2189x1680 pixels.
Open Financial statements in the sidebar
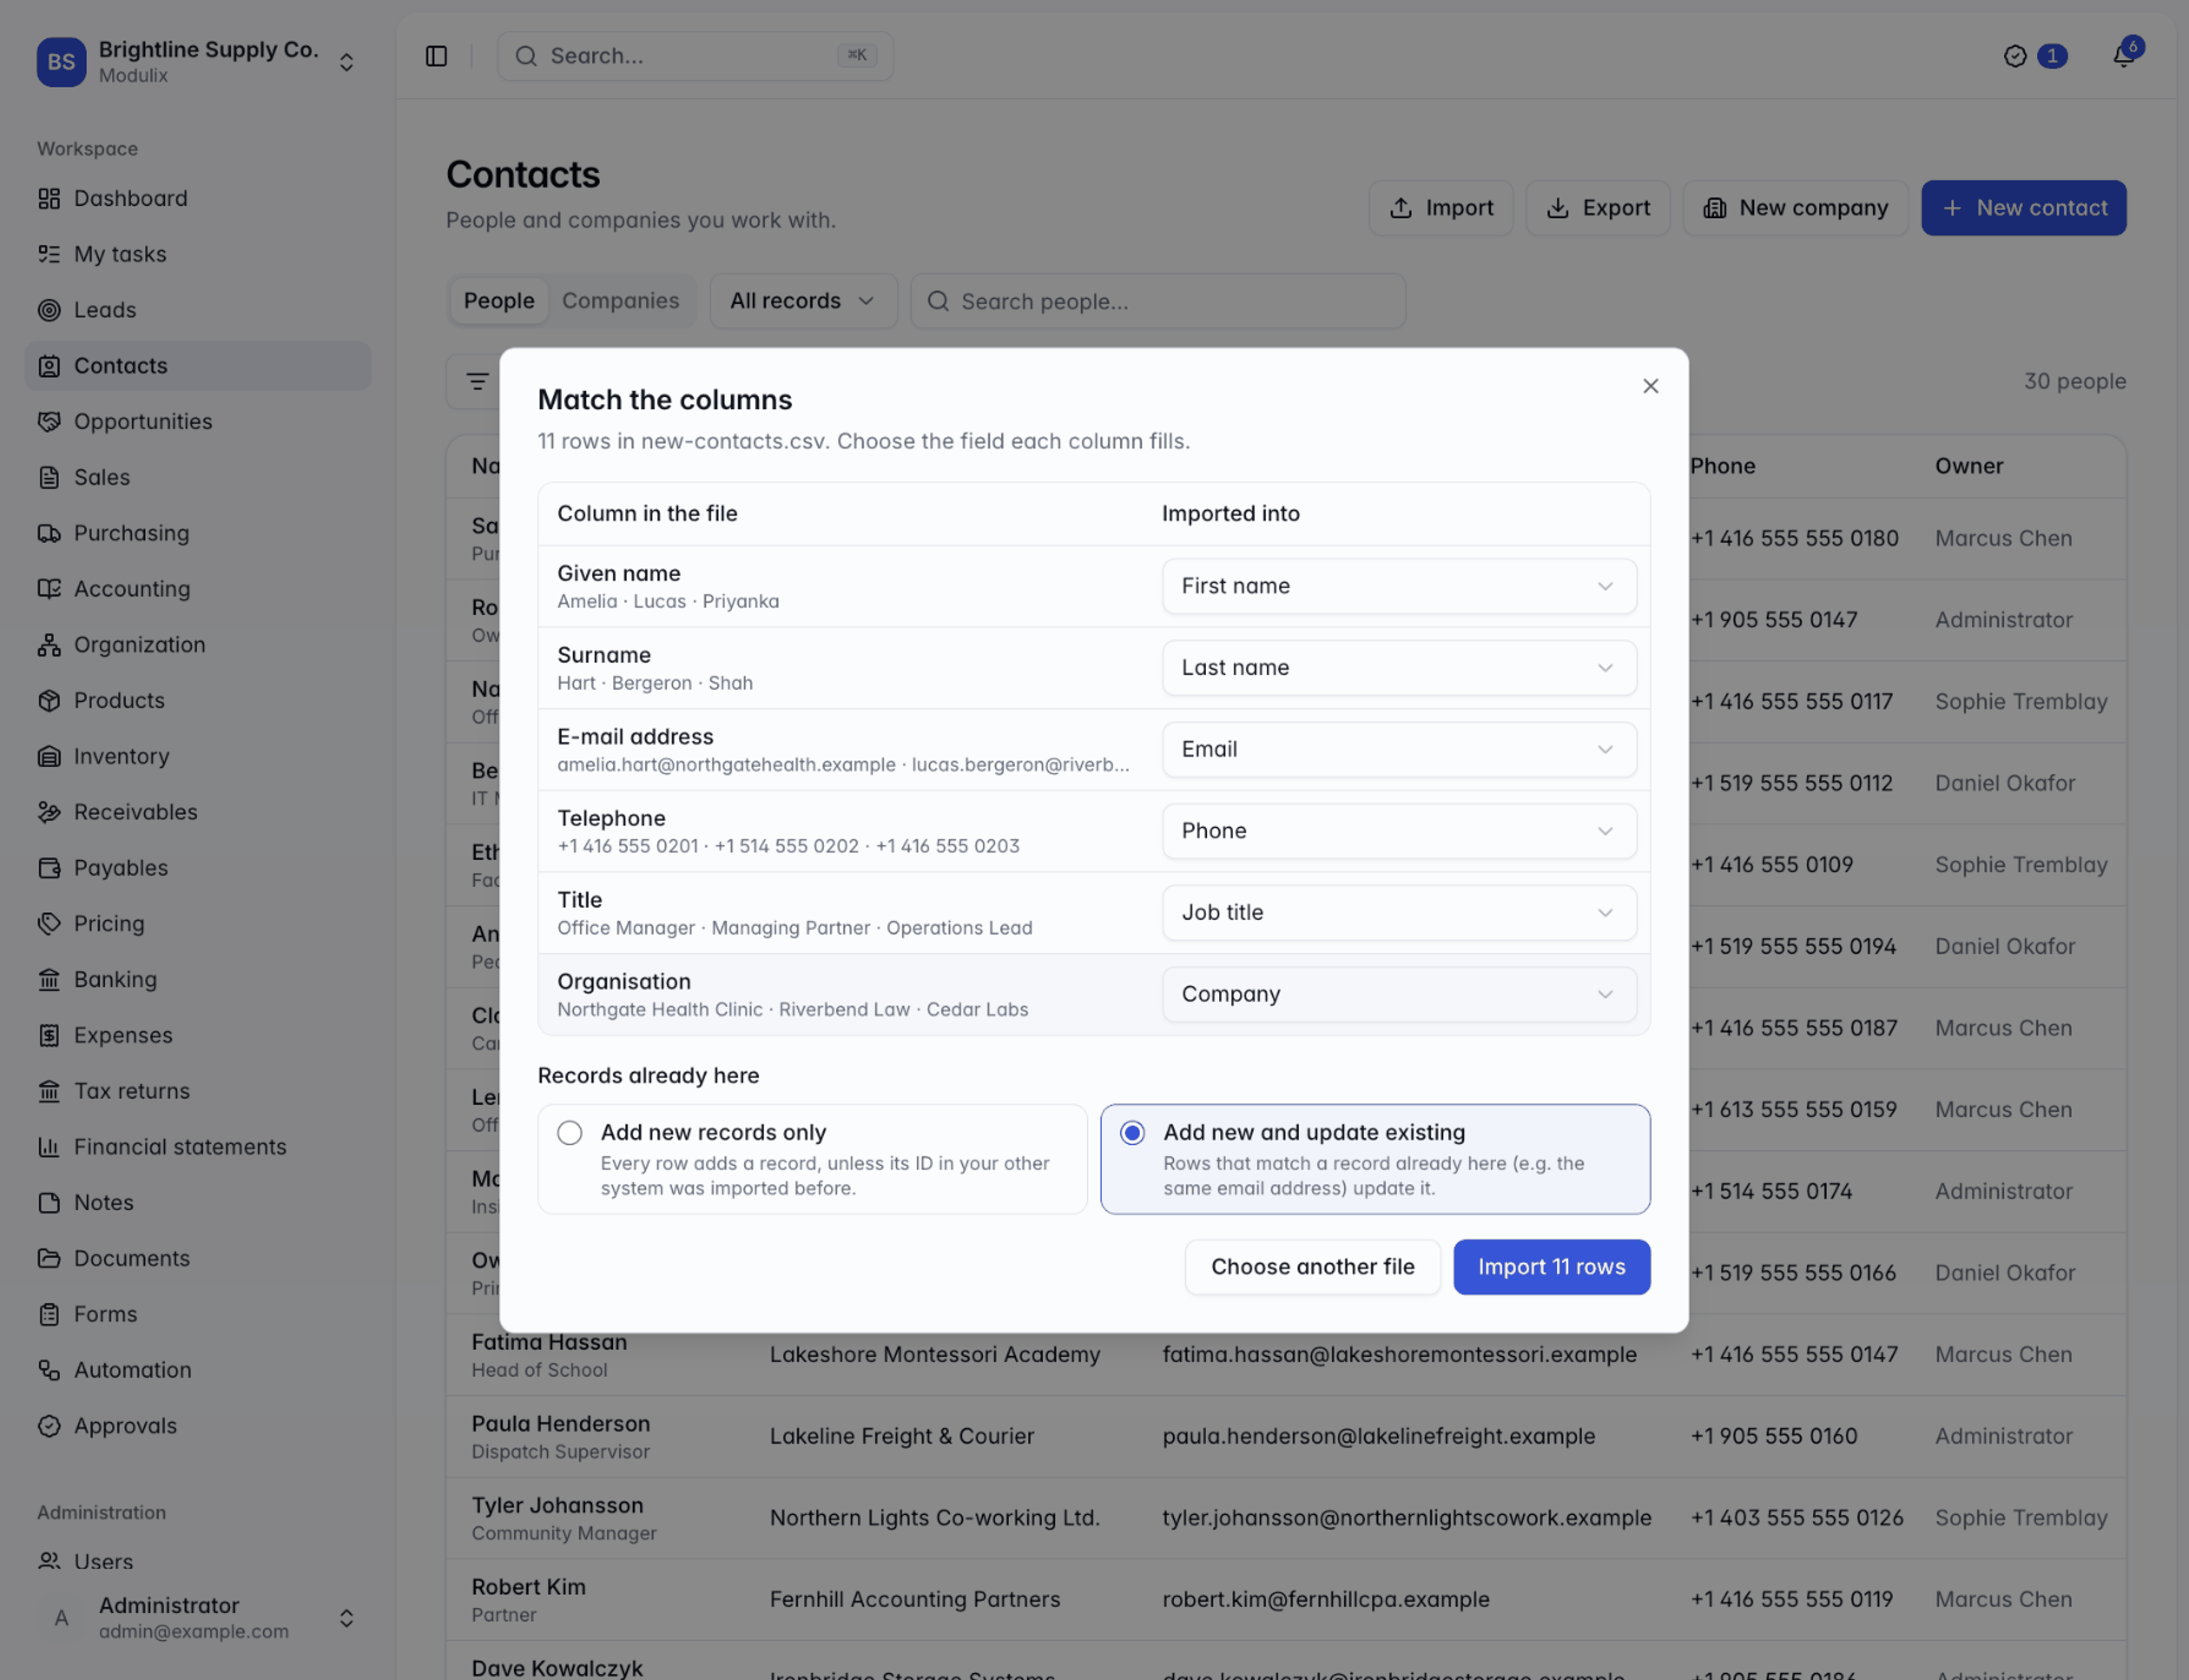pos(197,1147)
